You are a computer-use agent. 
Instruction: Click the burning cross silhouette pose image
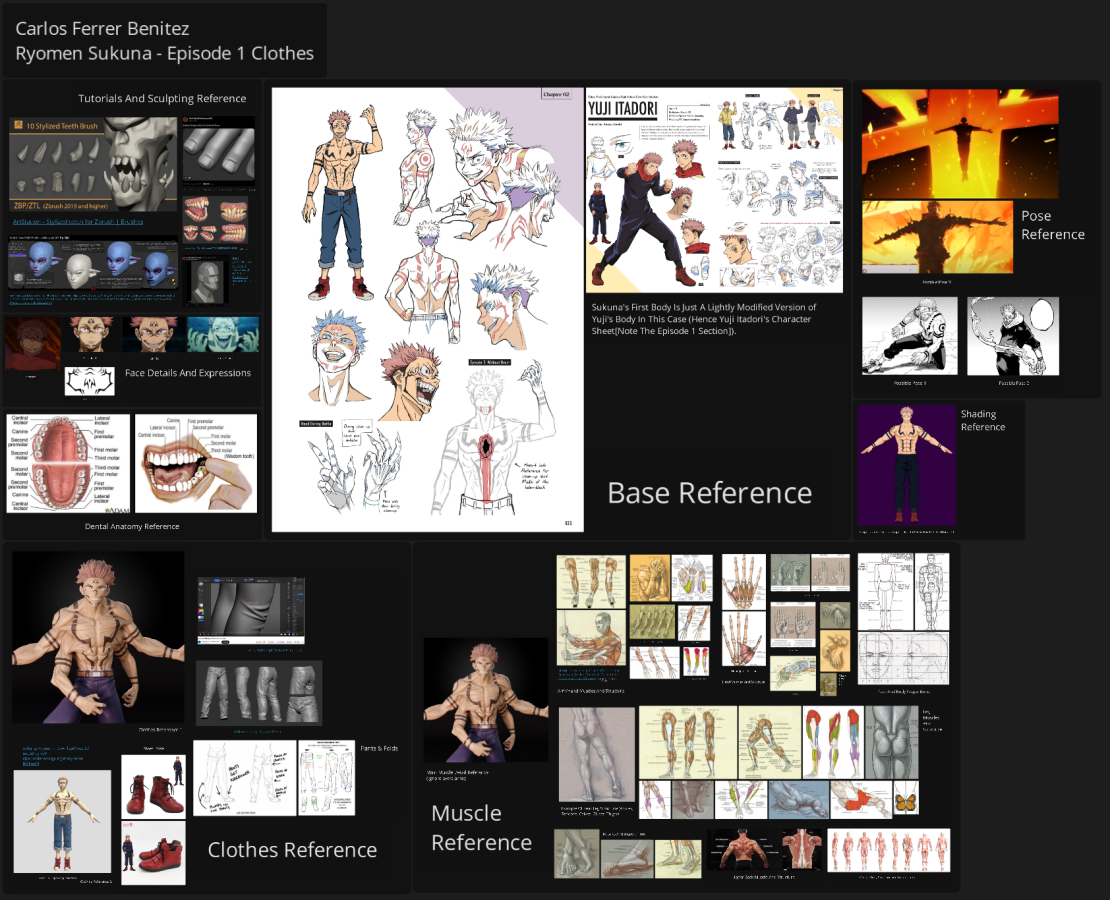[x=960, y=144]
